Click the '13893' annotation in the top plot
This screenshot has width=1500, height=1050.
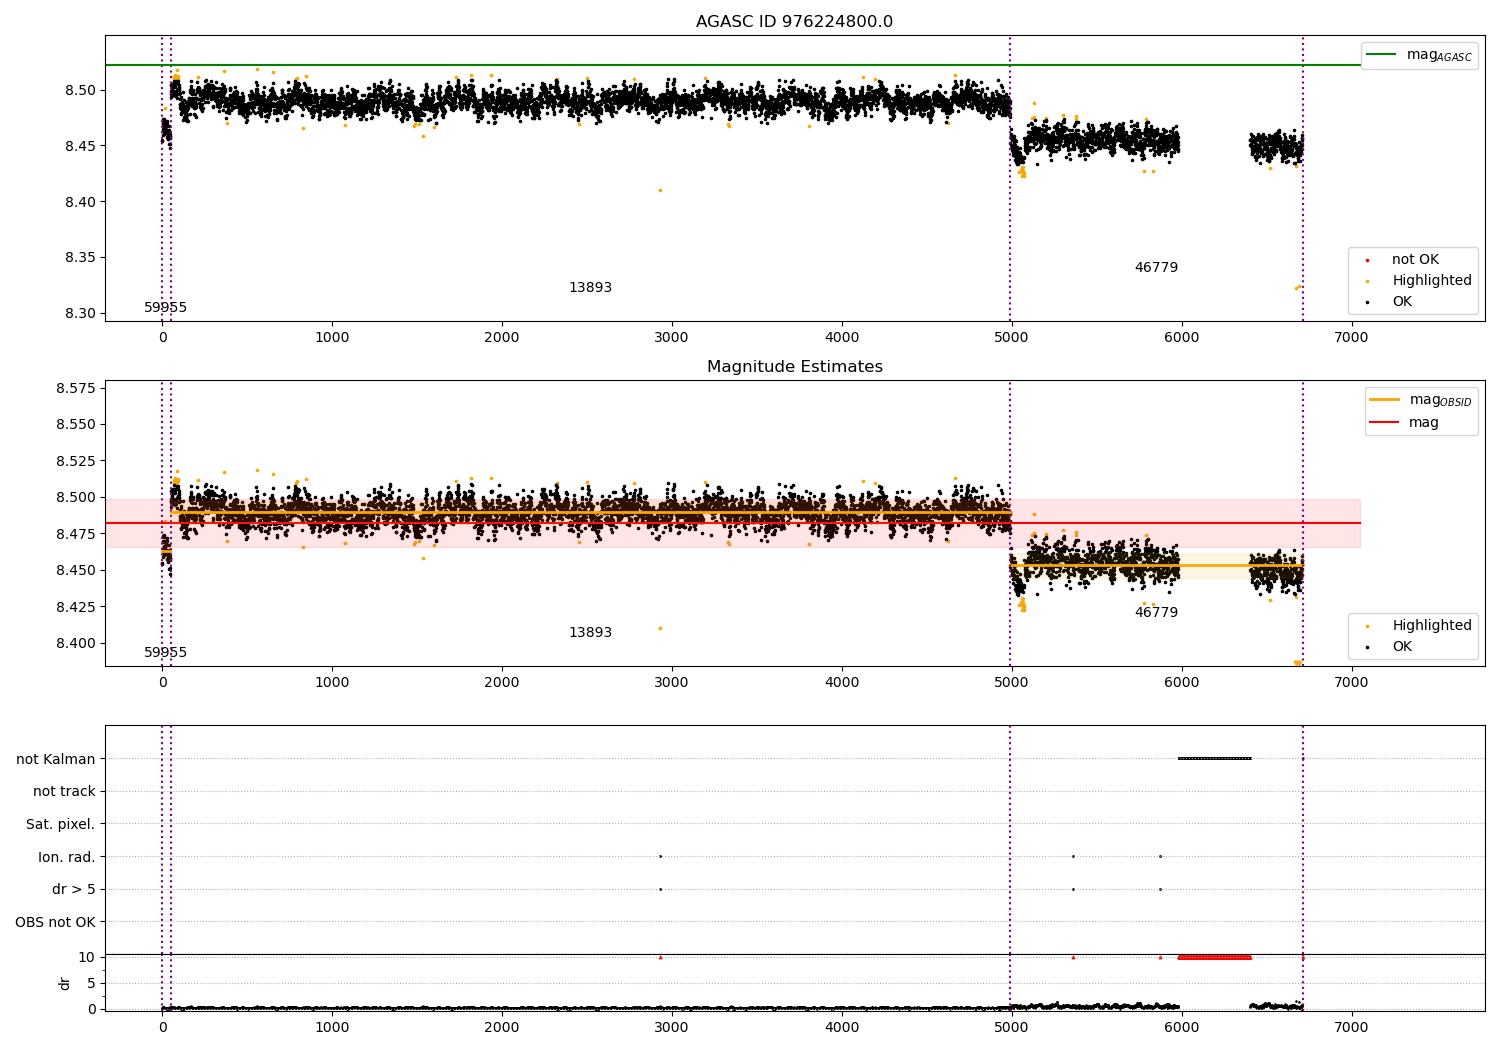[x=590, y=288]
